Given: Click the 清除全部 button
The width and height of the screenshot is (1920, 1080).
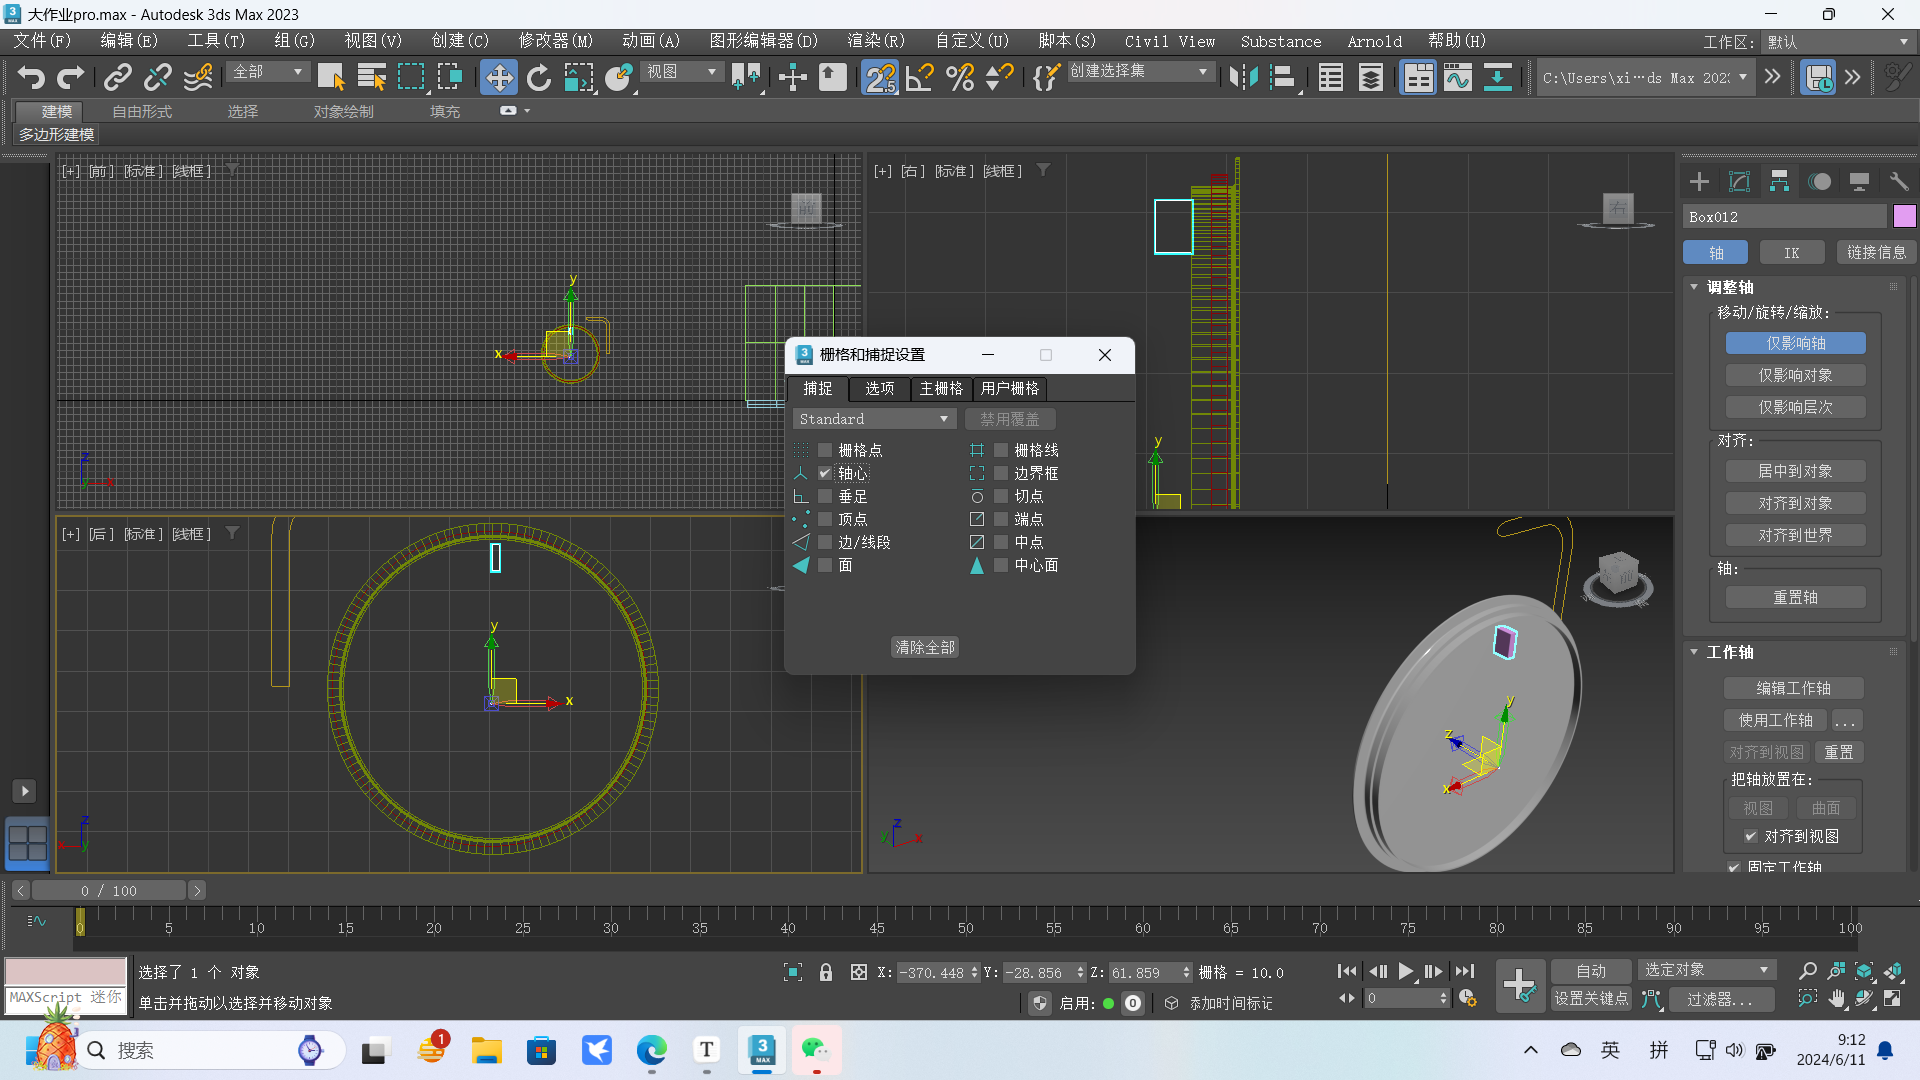Looking at the screenshot, I should coord(925,647).
